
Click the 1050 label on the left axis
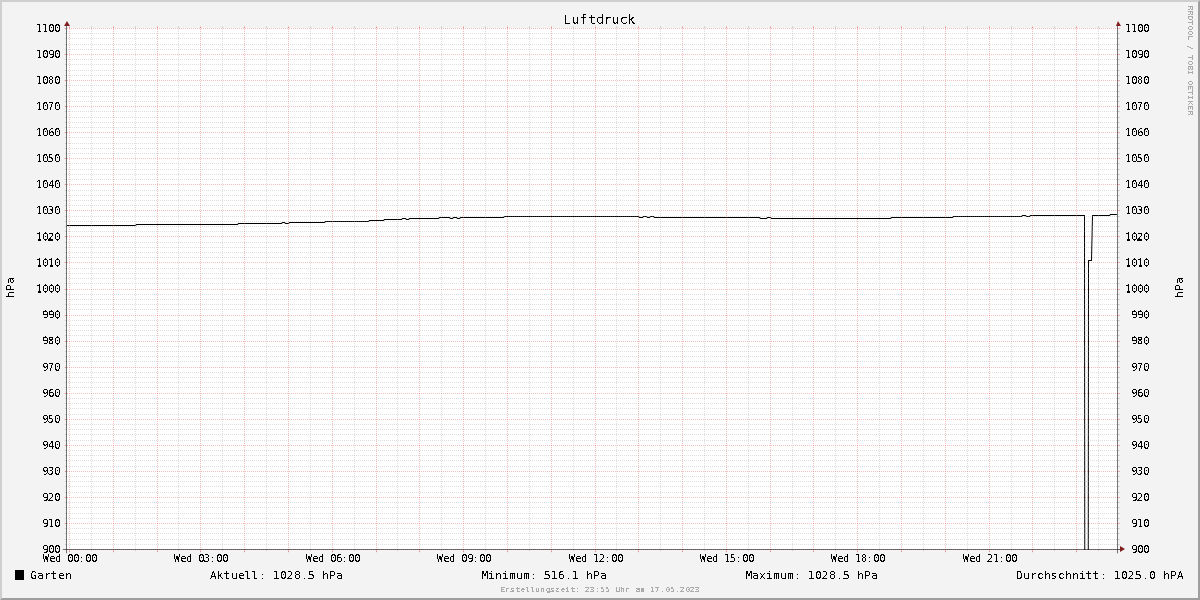pos(48,158)
